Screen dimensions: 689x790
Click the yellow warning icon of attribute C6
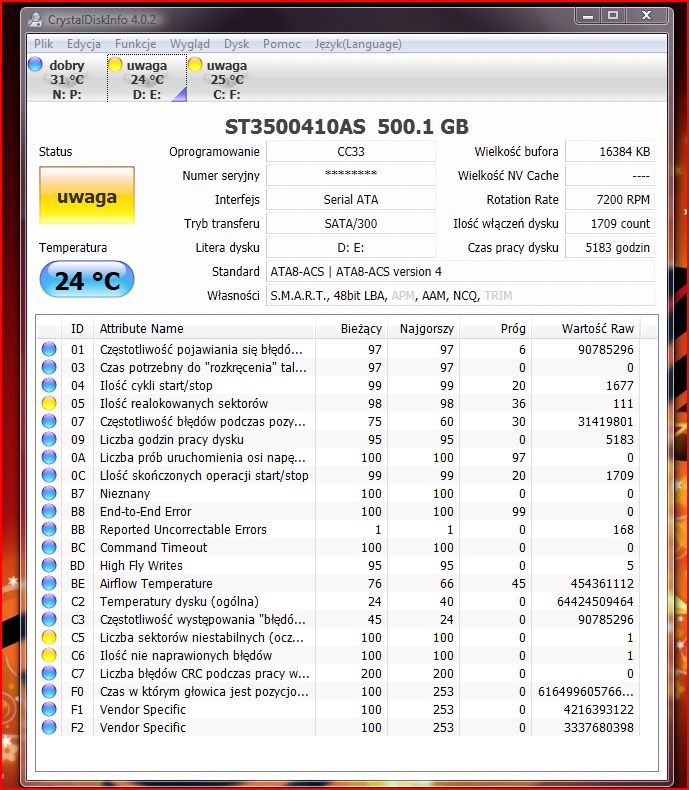pyautogui.click(x=49, y=655)
